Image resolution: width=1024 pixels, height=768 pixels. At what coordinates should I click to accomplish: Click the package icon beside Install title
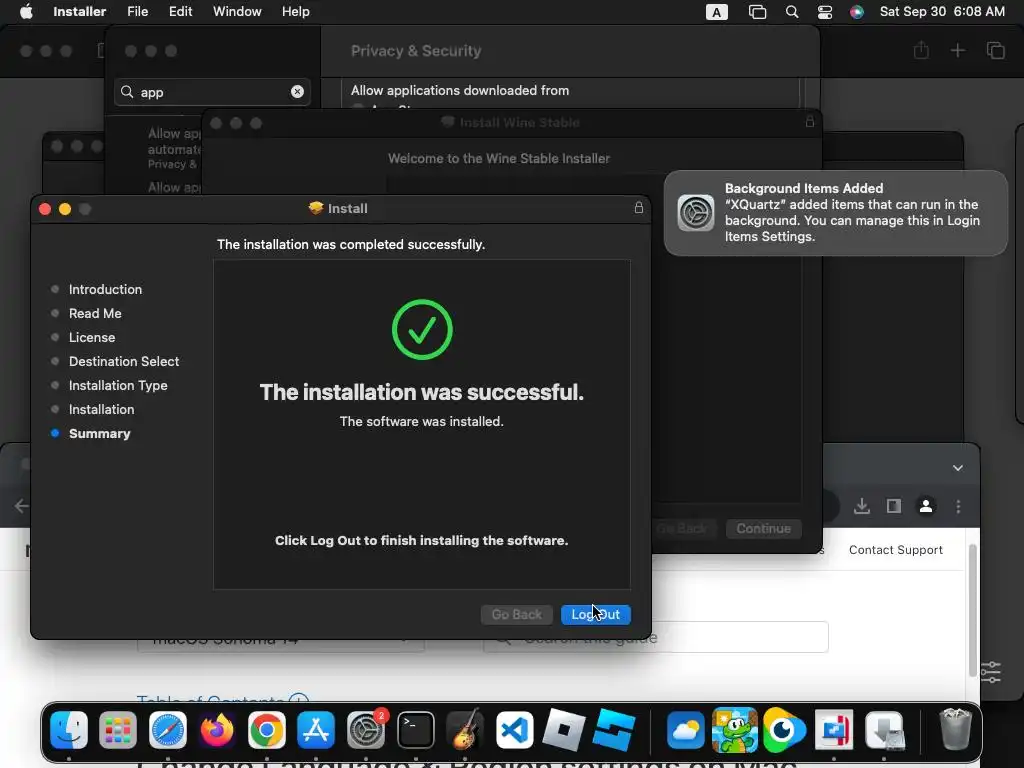(x=316, y=208)
